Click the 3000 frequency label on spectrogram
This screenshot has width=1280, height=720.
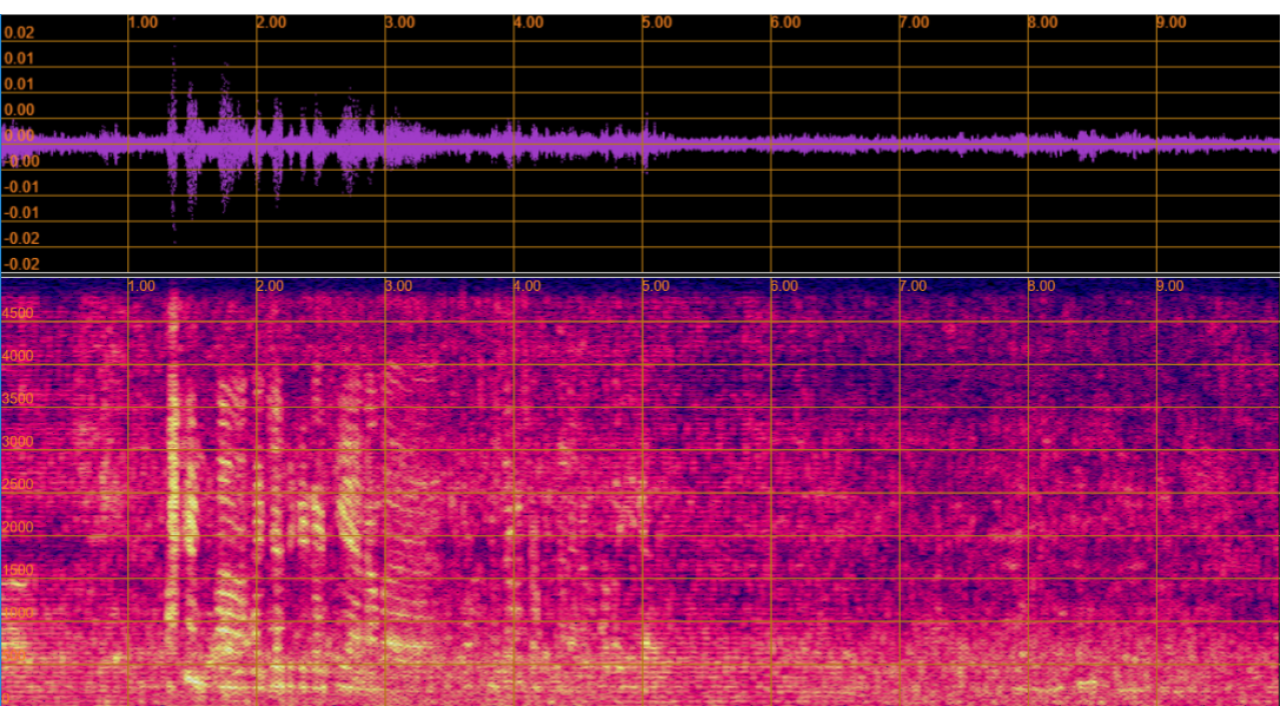19,442
